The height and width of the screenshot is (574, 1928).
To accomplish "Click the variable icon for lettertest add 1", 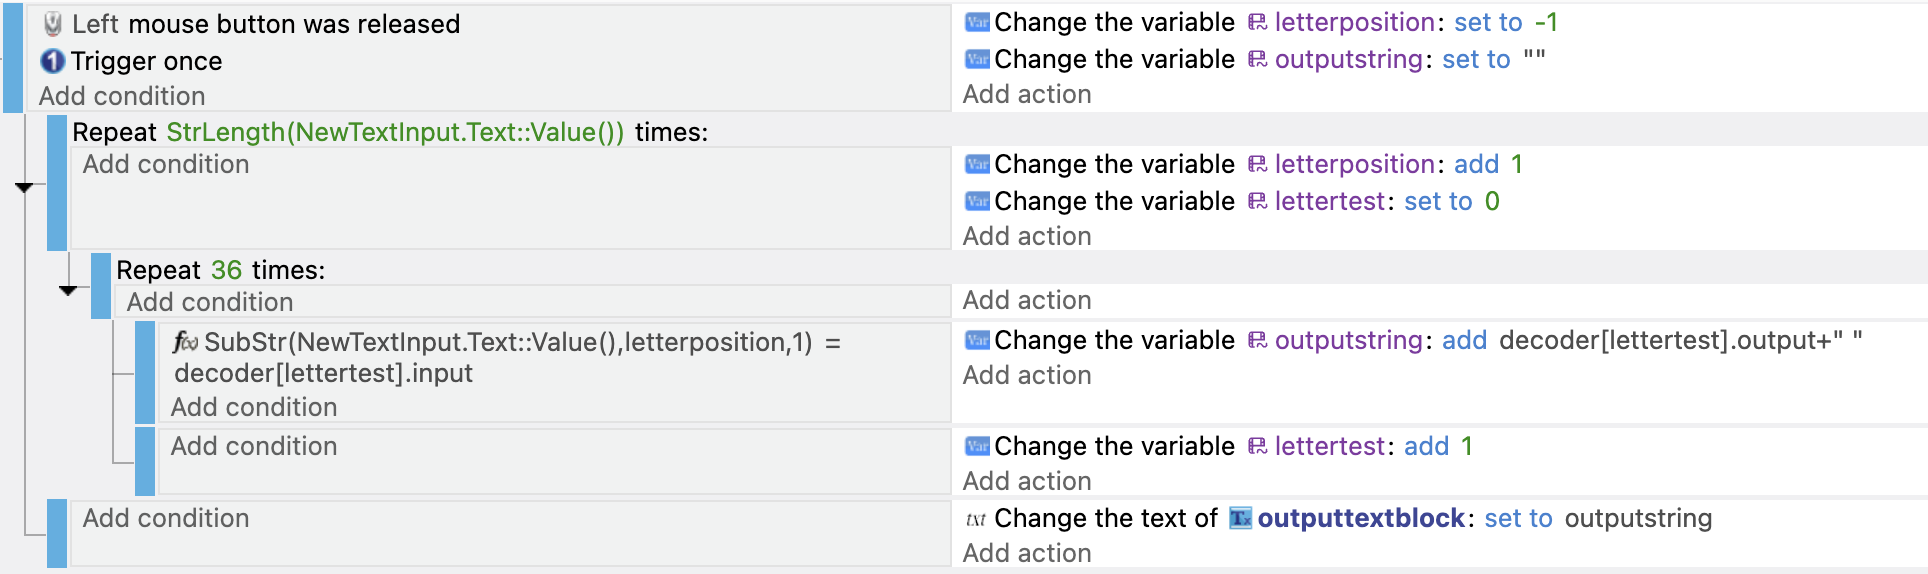I will click(x=977, y=446).
